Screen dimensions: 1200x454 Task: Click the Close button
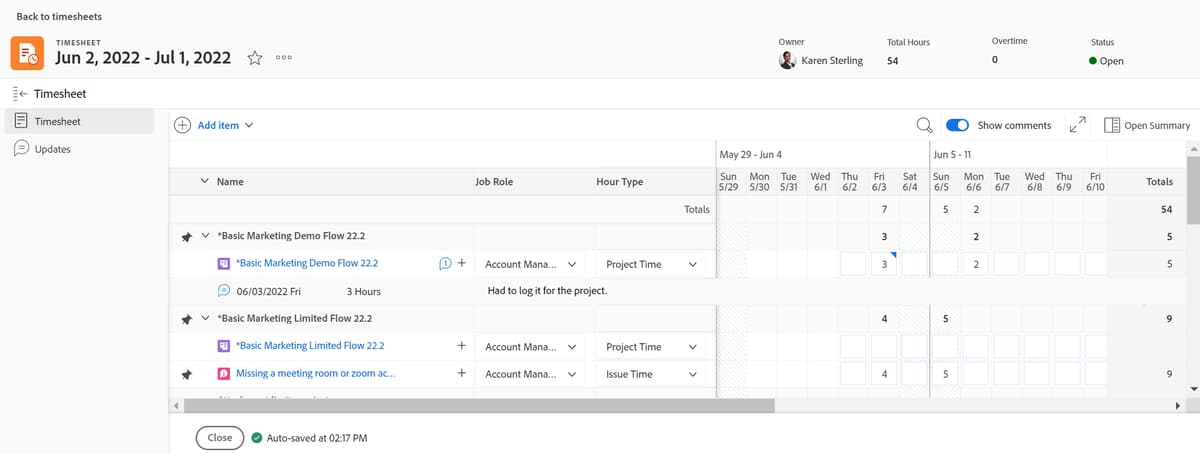[x=220, y=438]
